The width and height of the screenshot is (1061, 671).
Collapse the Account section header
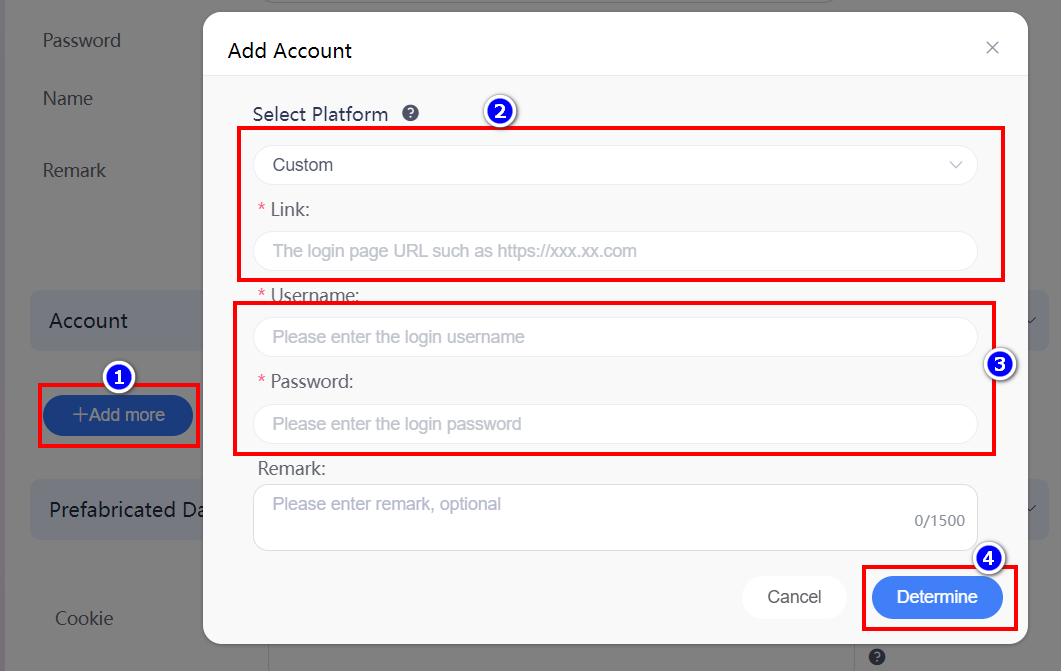116,321
